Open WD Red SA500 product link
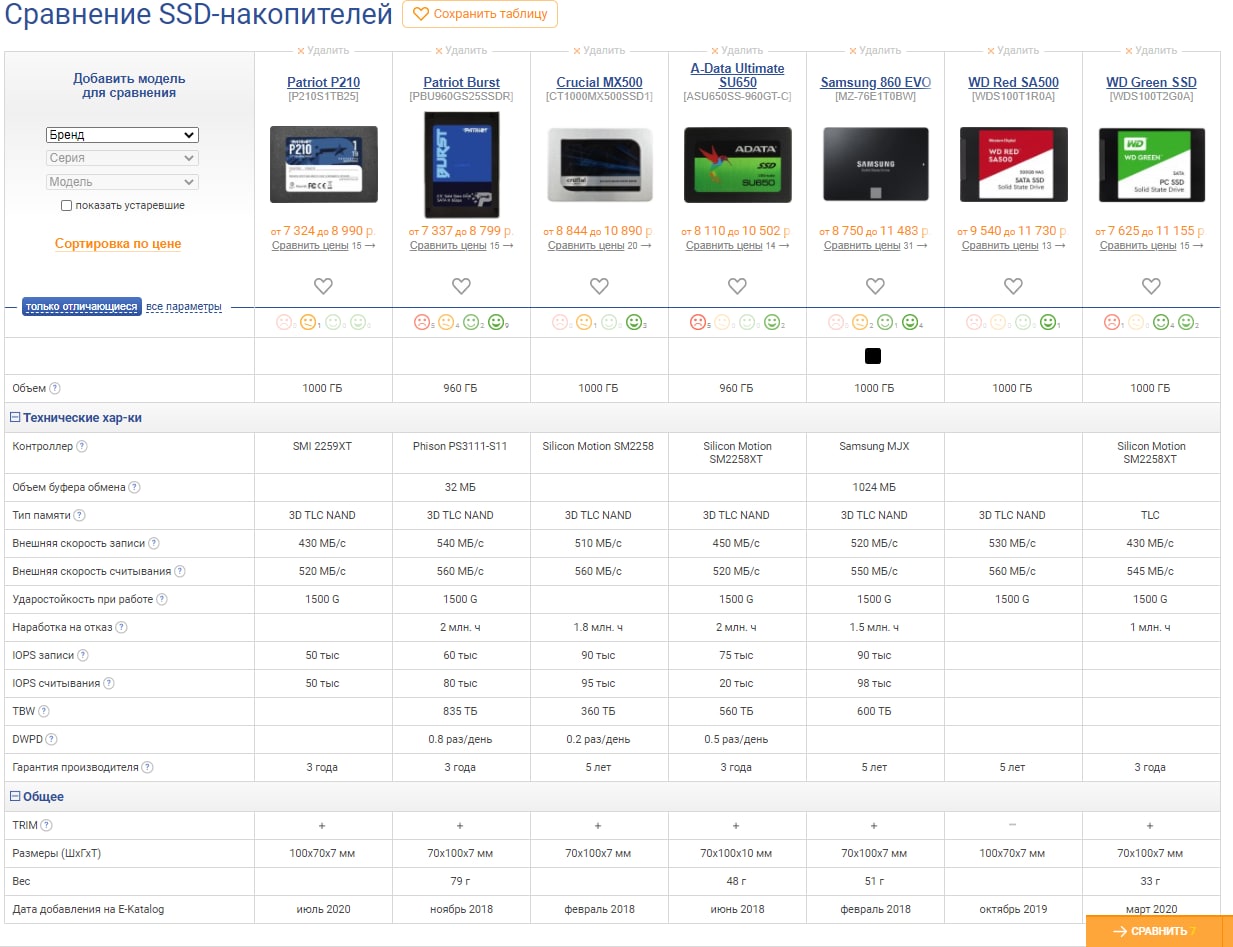The image size is (1233, 947). [1013, 83]
